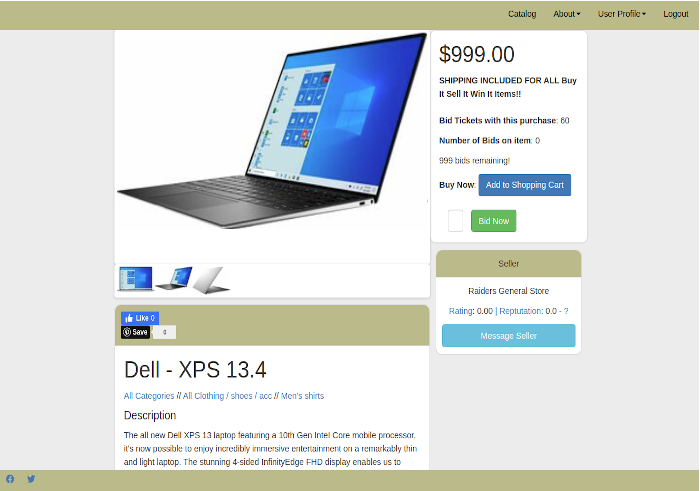Expand the About dropdown menu
The width and height of the screenshot is (700, 491).
567,14
